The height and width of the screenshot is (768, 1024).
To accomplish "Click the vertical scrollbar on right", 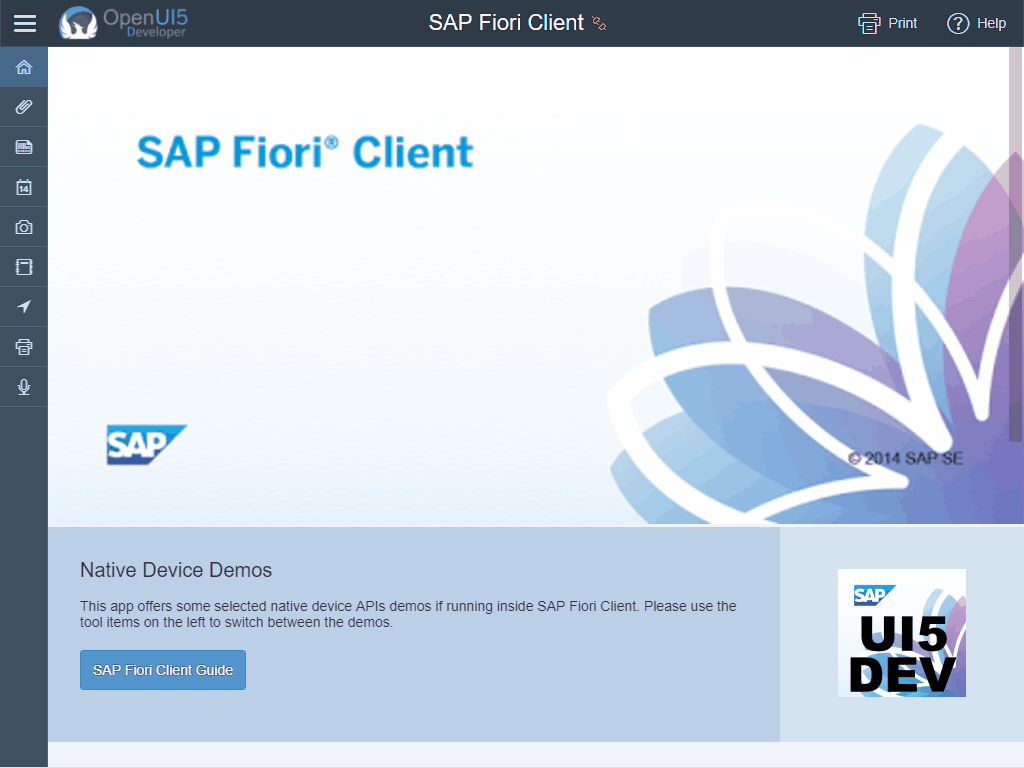I will pyautogui.click(x=1016, y=245).
